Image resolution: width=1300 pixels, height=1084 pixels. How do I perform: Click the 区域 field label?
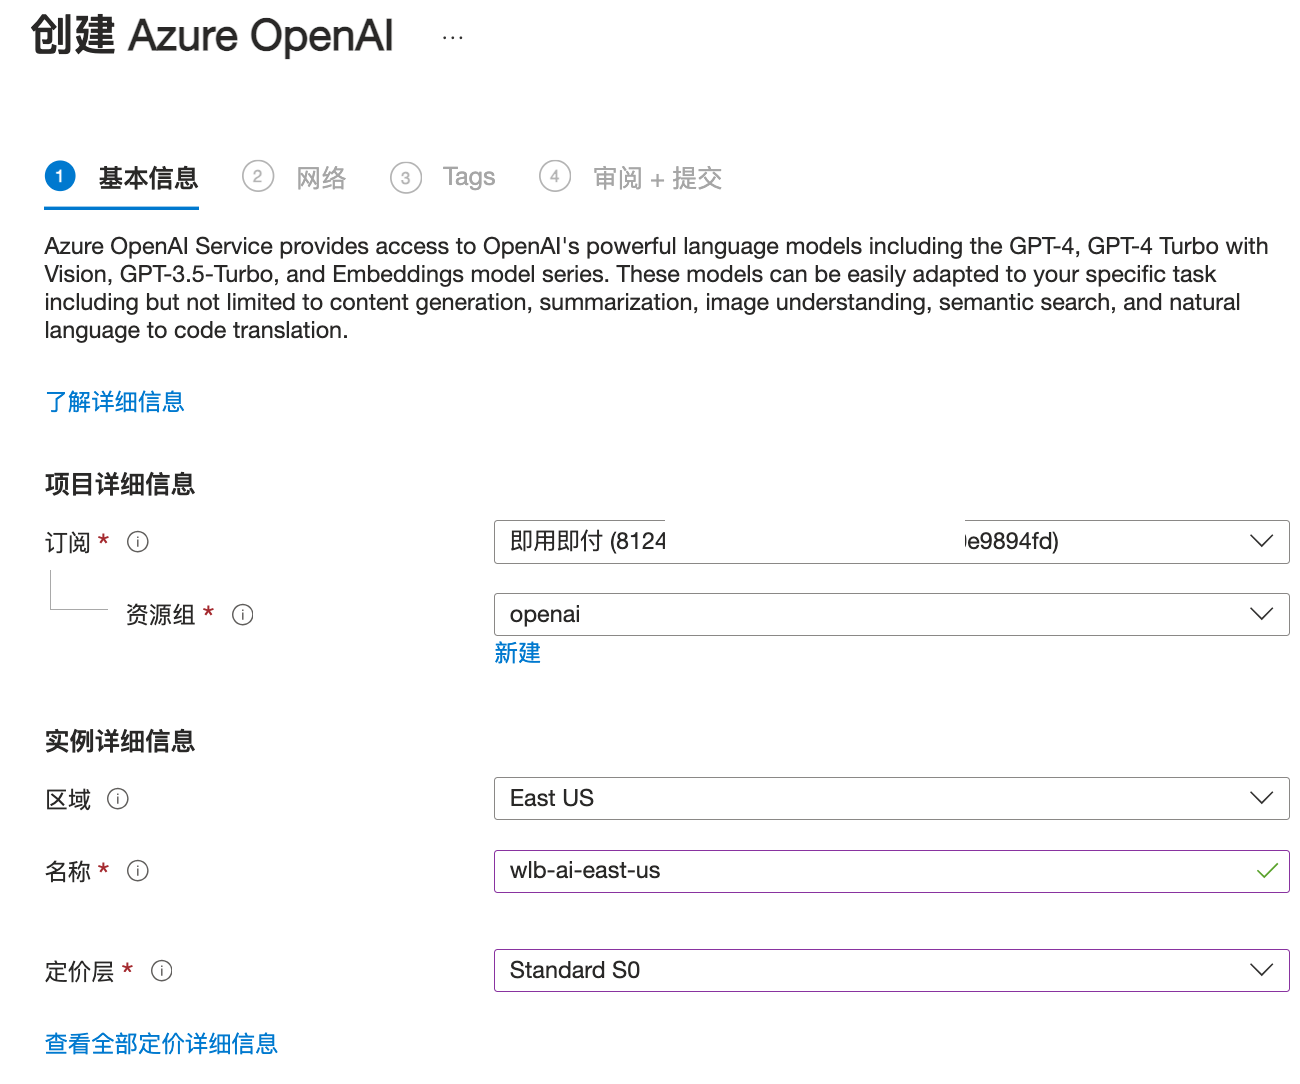68,799
